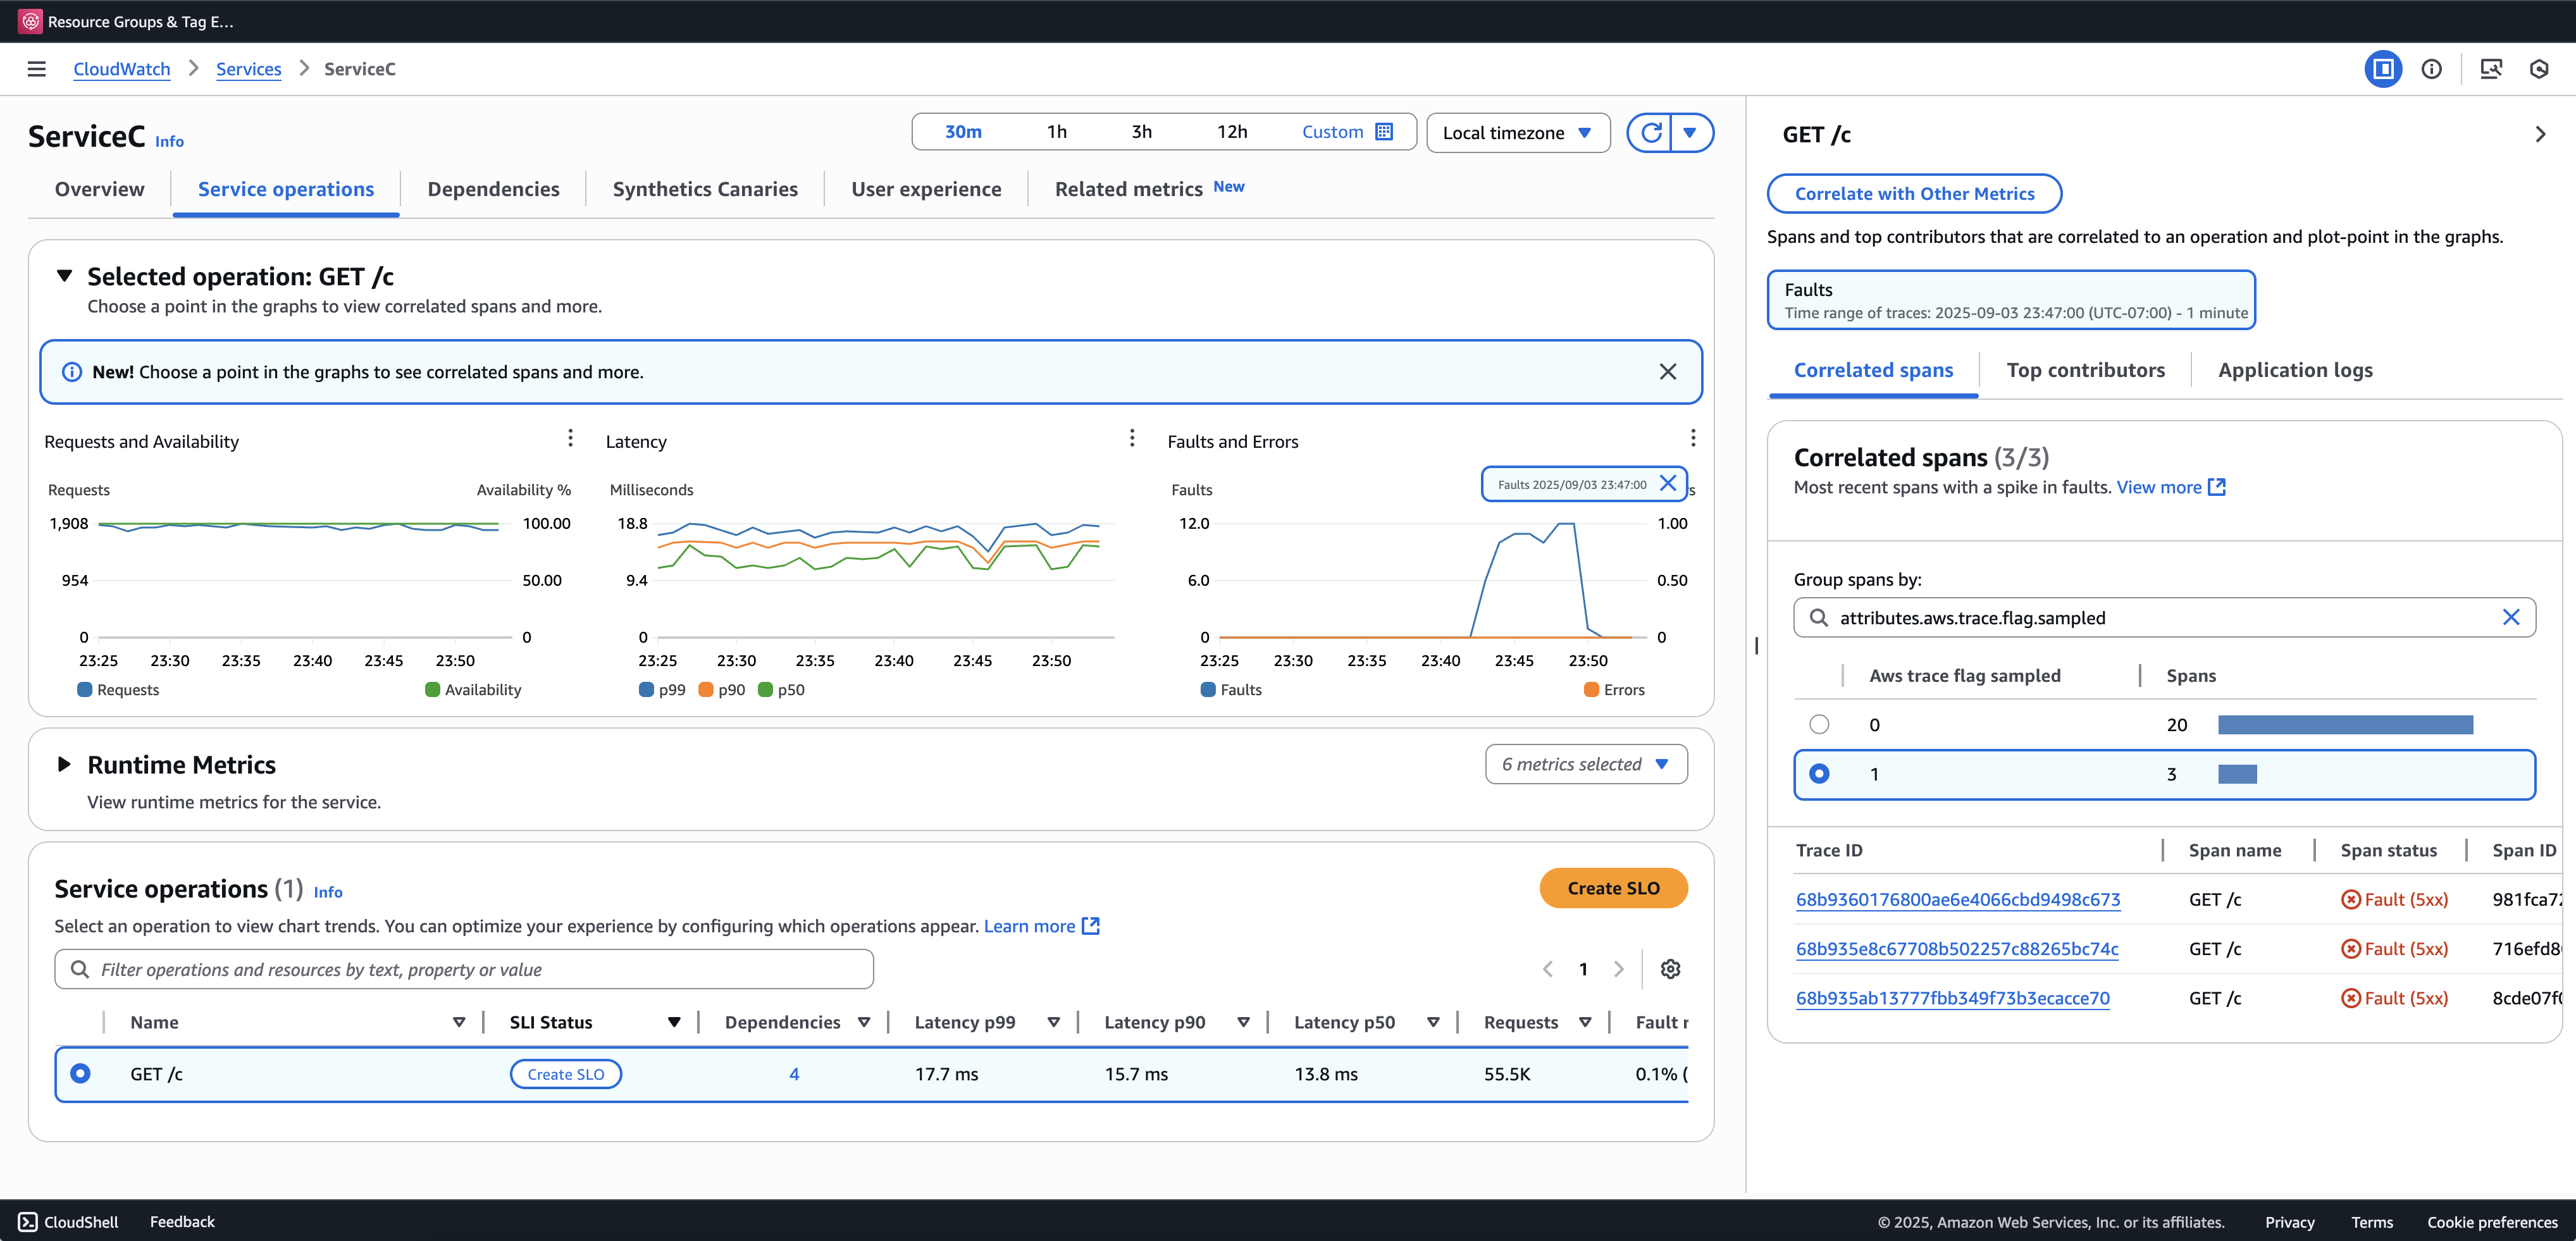Open trace 68b9360176800ae6e4066cbd9498c673 link
The image size is (2576, 1241).
(x=1957, y=899)
